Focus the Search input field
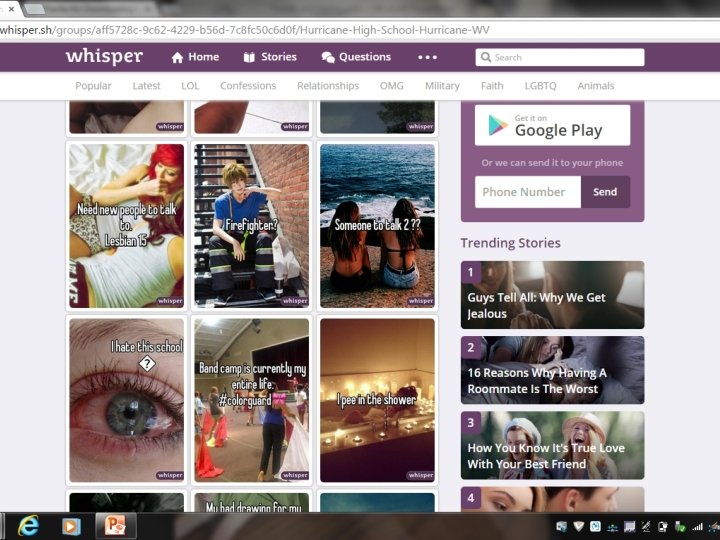Viewport: 720px width, 540px height. point(560,57)
